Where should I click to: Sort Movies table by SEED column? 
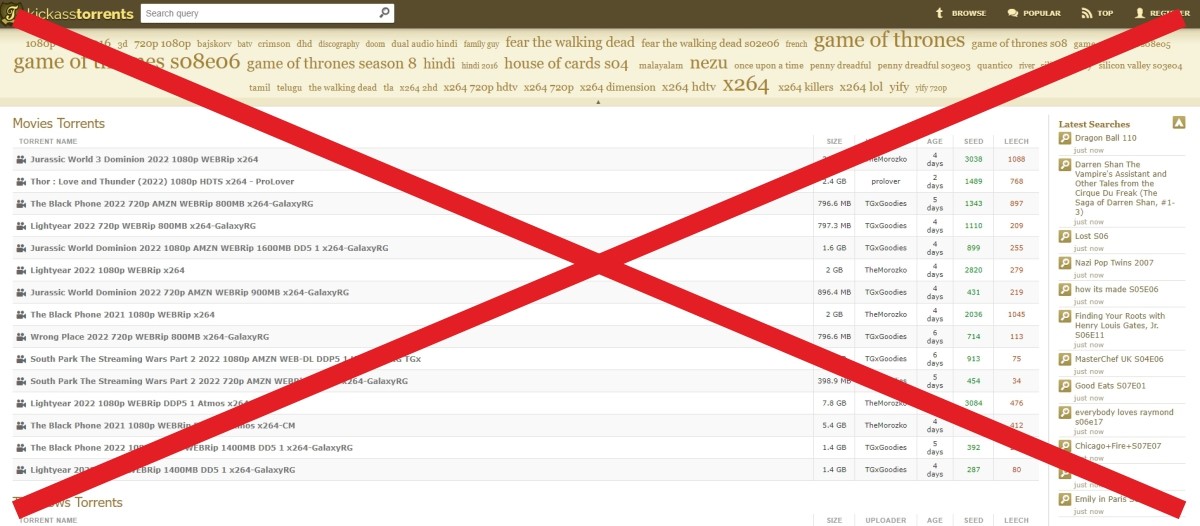pyautogui.click(x=974, y=141)
